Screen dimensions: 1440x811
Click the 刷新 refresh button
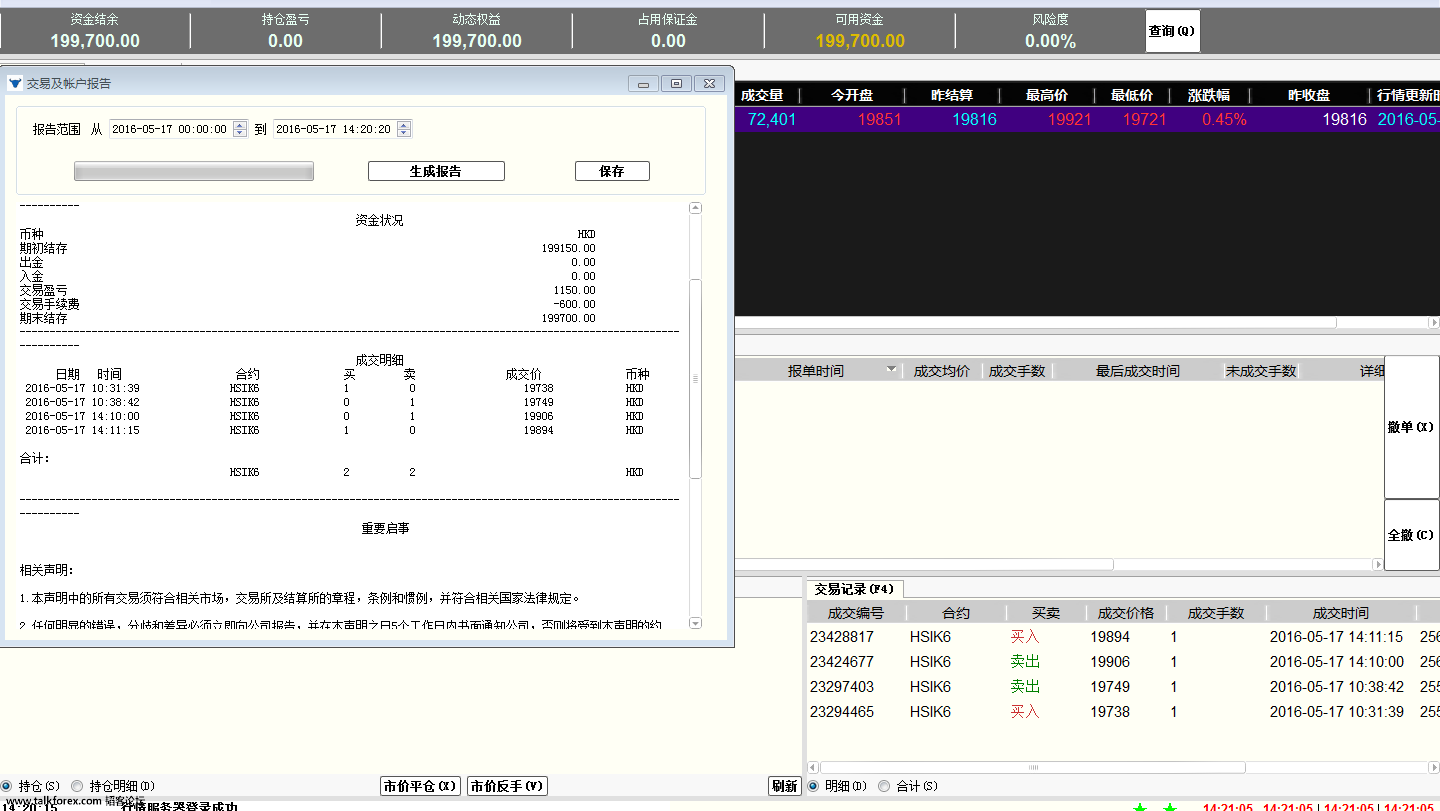[785, 786]
